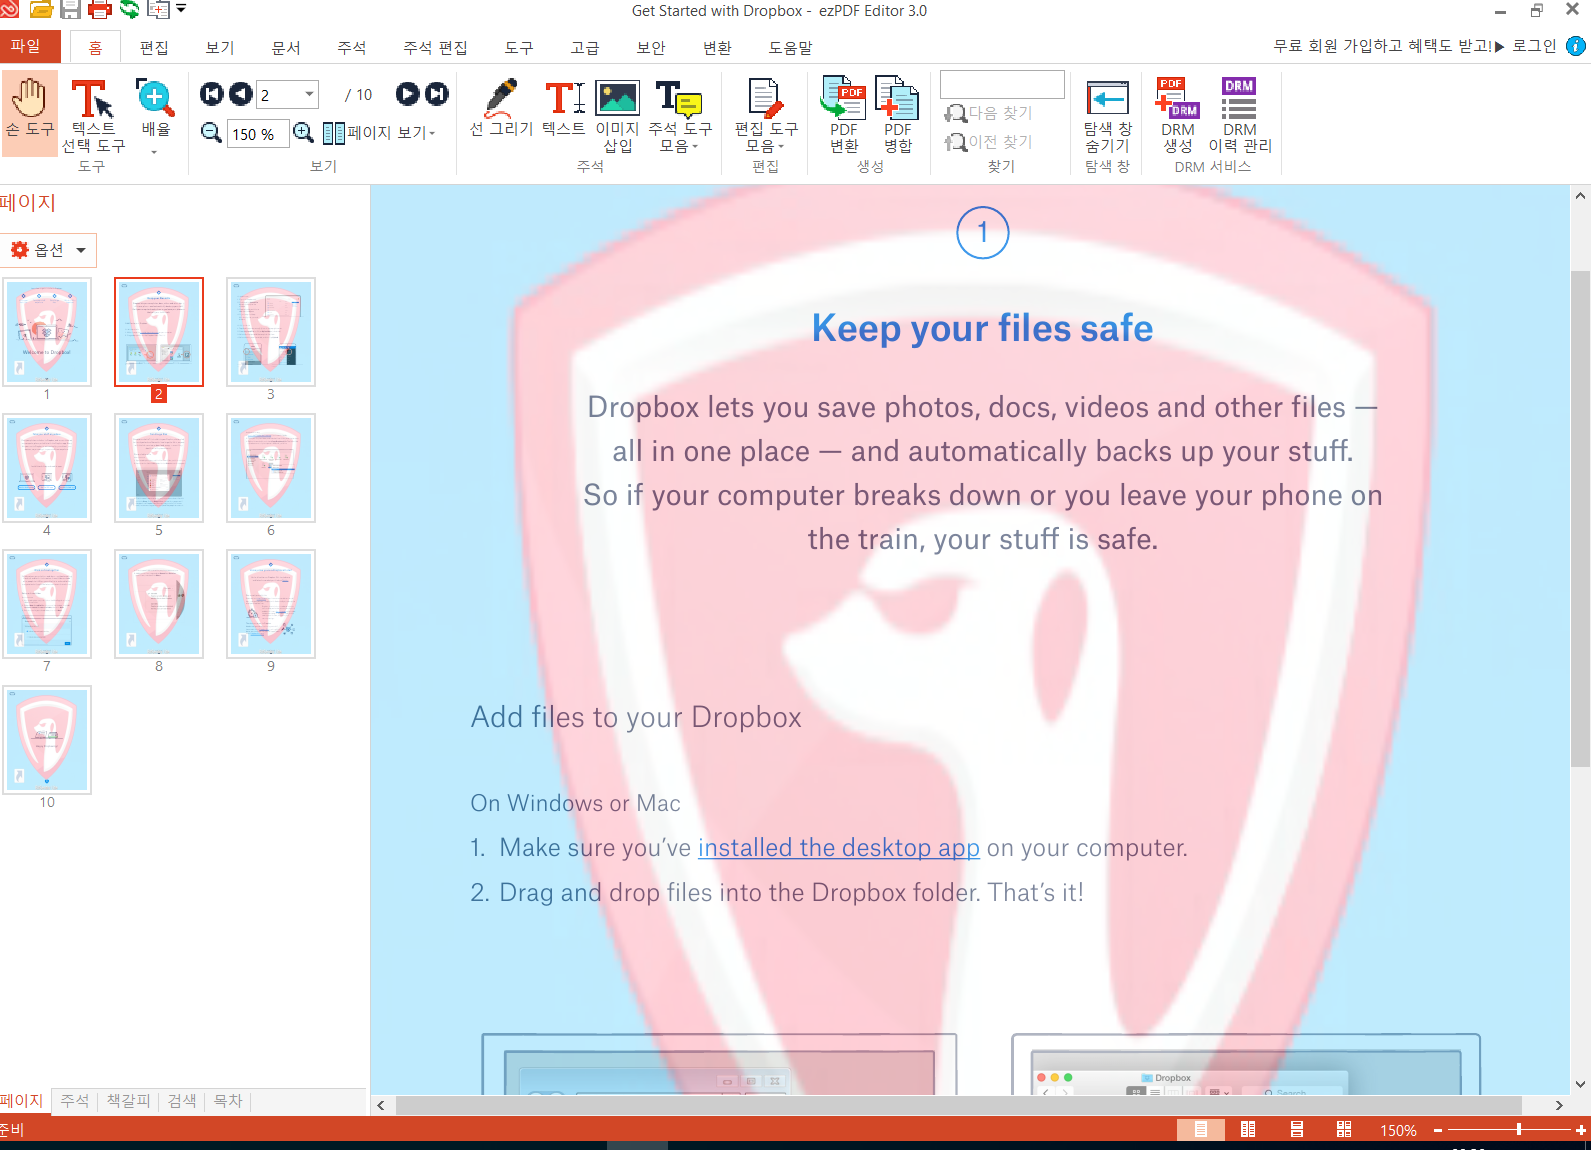The height and width of the screenshot is (1150, 1591).
Task: Switch to the 홈 (Home) tab
Action: point(95,47)
